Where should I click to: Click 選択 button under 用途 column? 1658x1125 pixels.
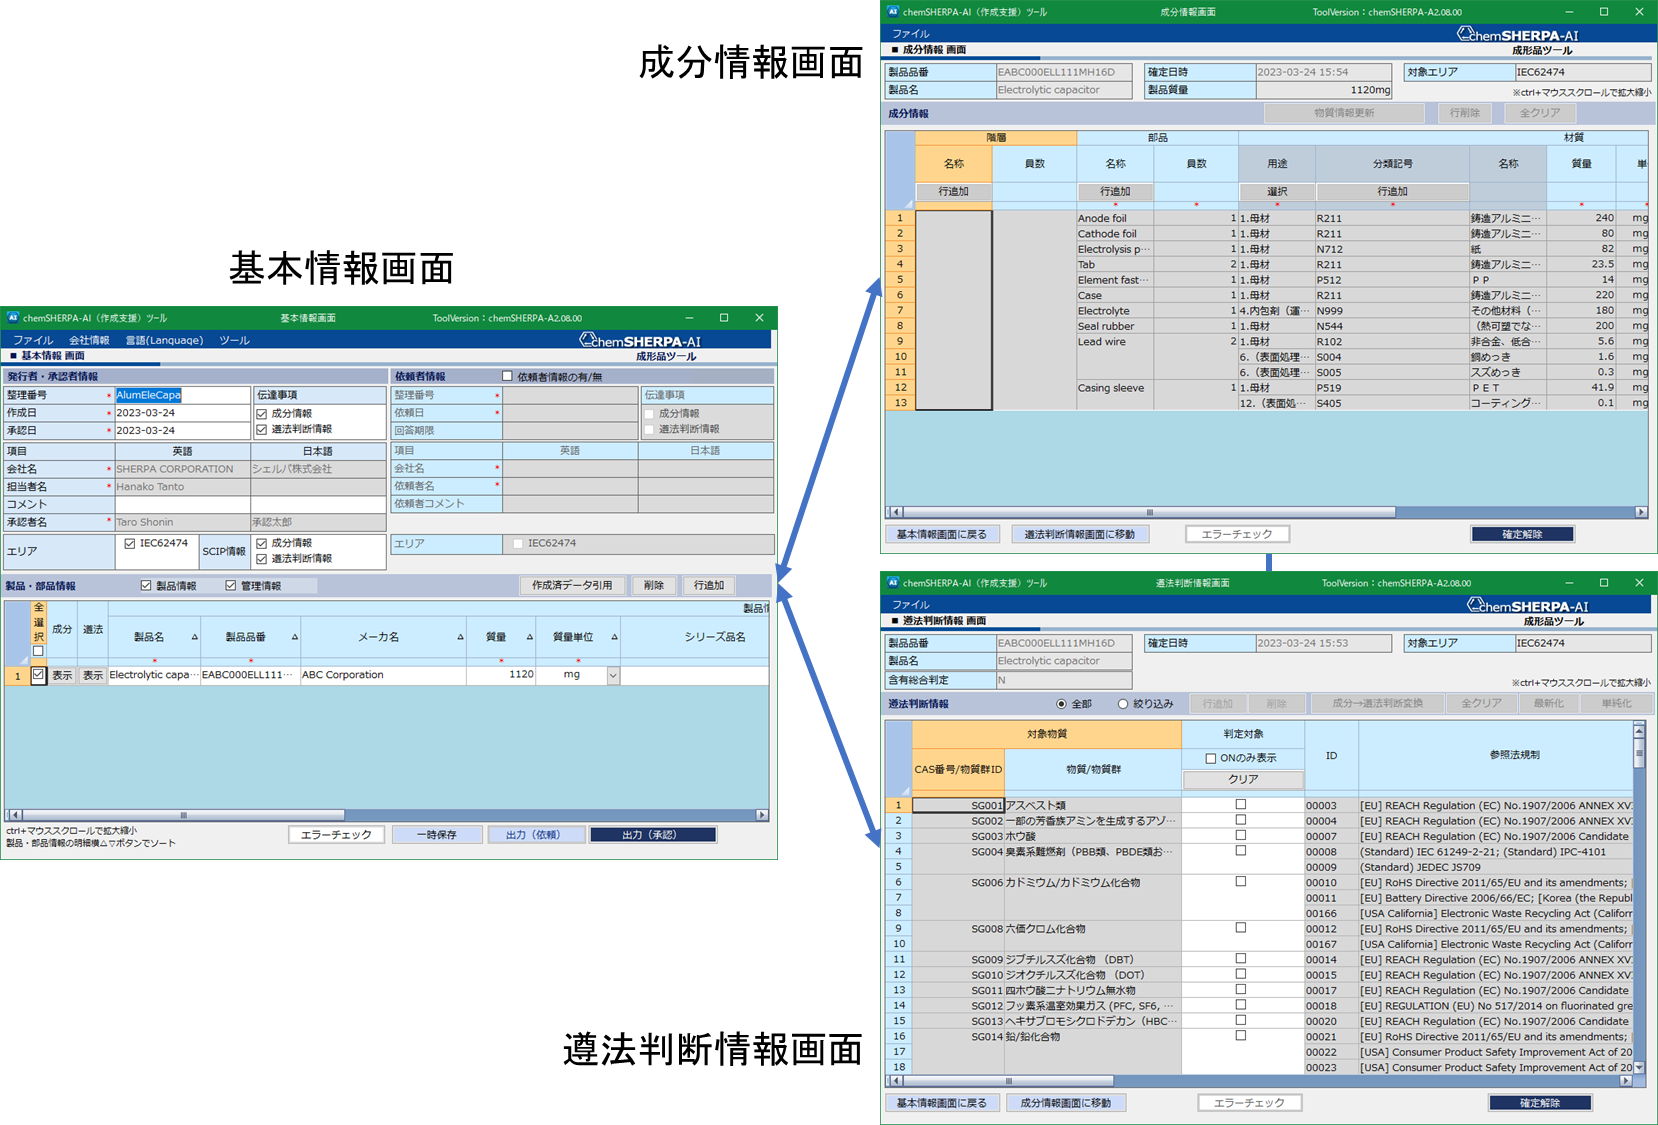tap(1277, 191)
